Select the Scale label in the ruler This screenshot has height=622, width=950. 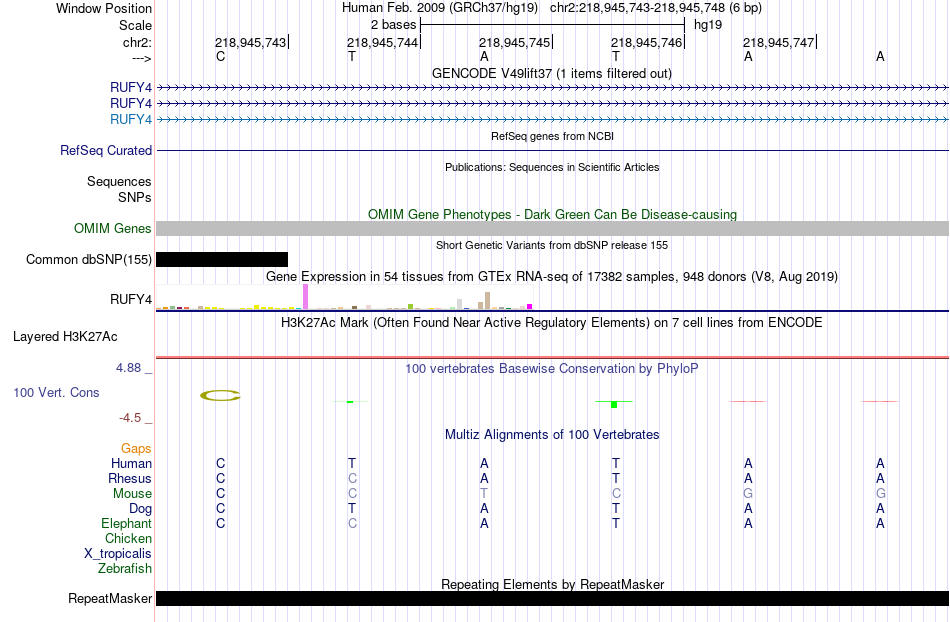(x=135, y=25)
